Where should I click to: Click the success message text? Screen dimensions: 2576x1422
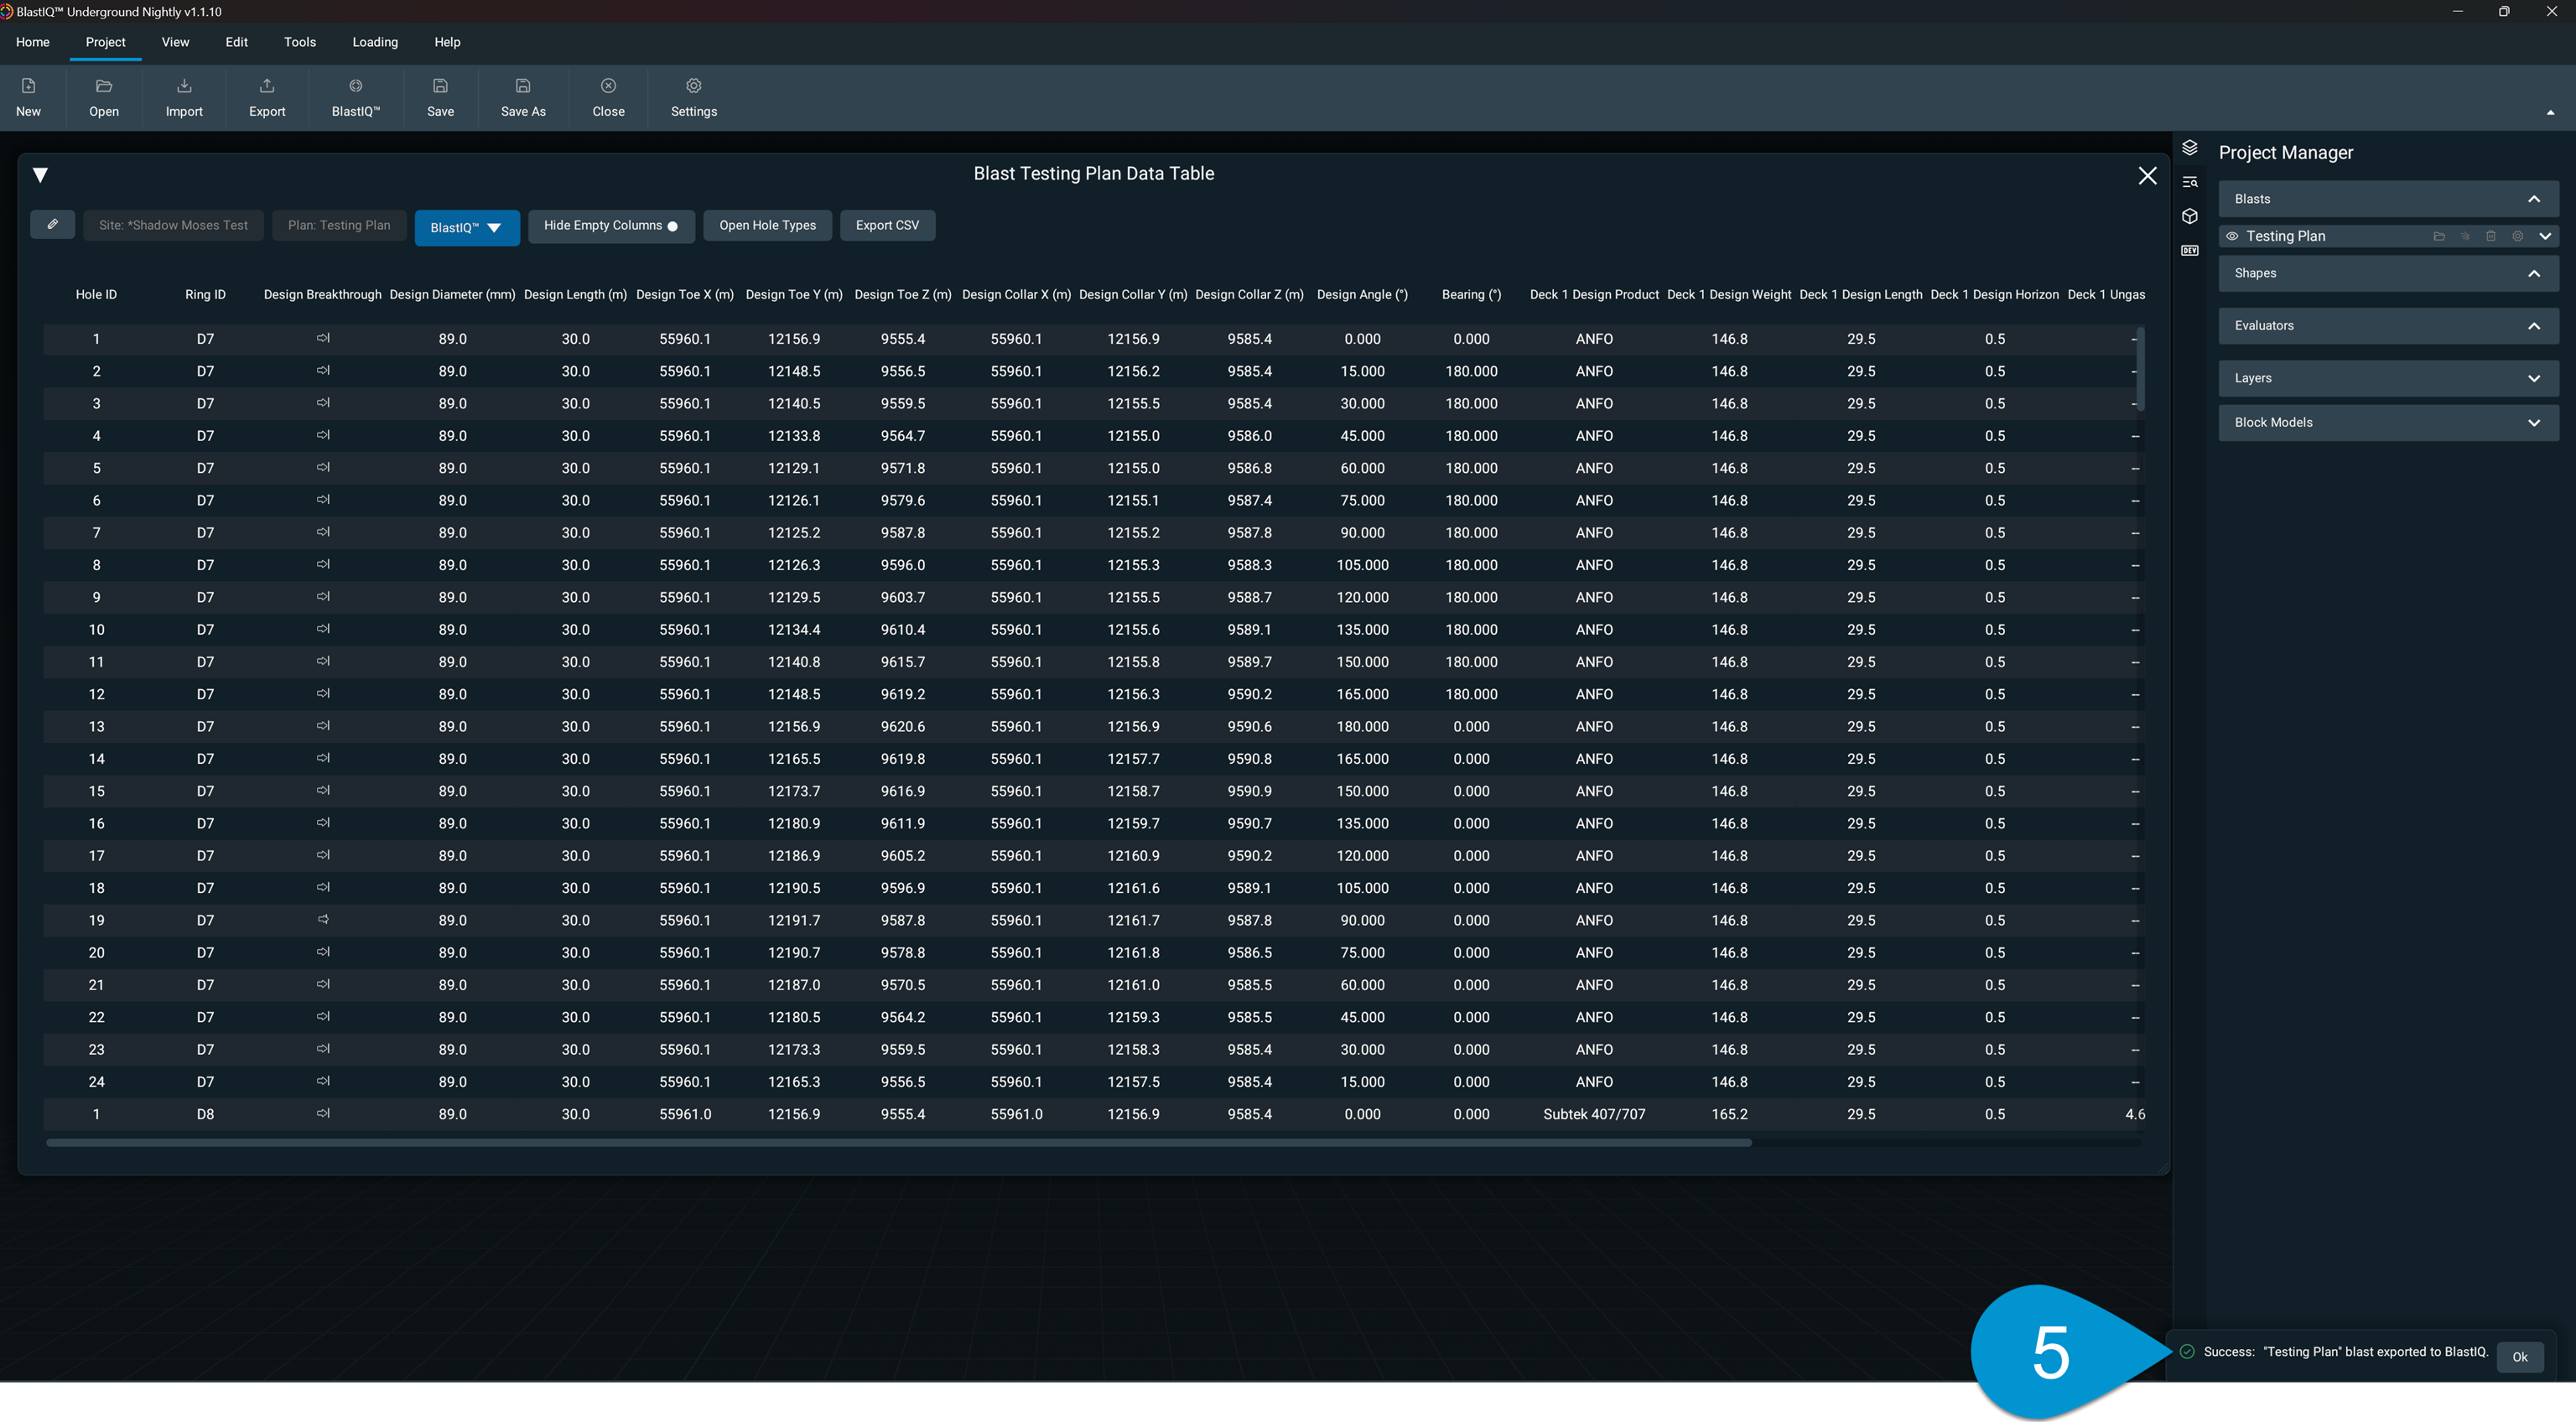pos(2345,1351)
